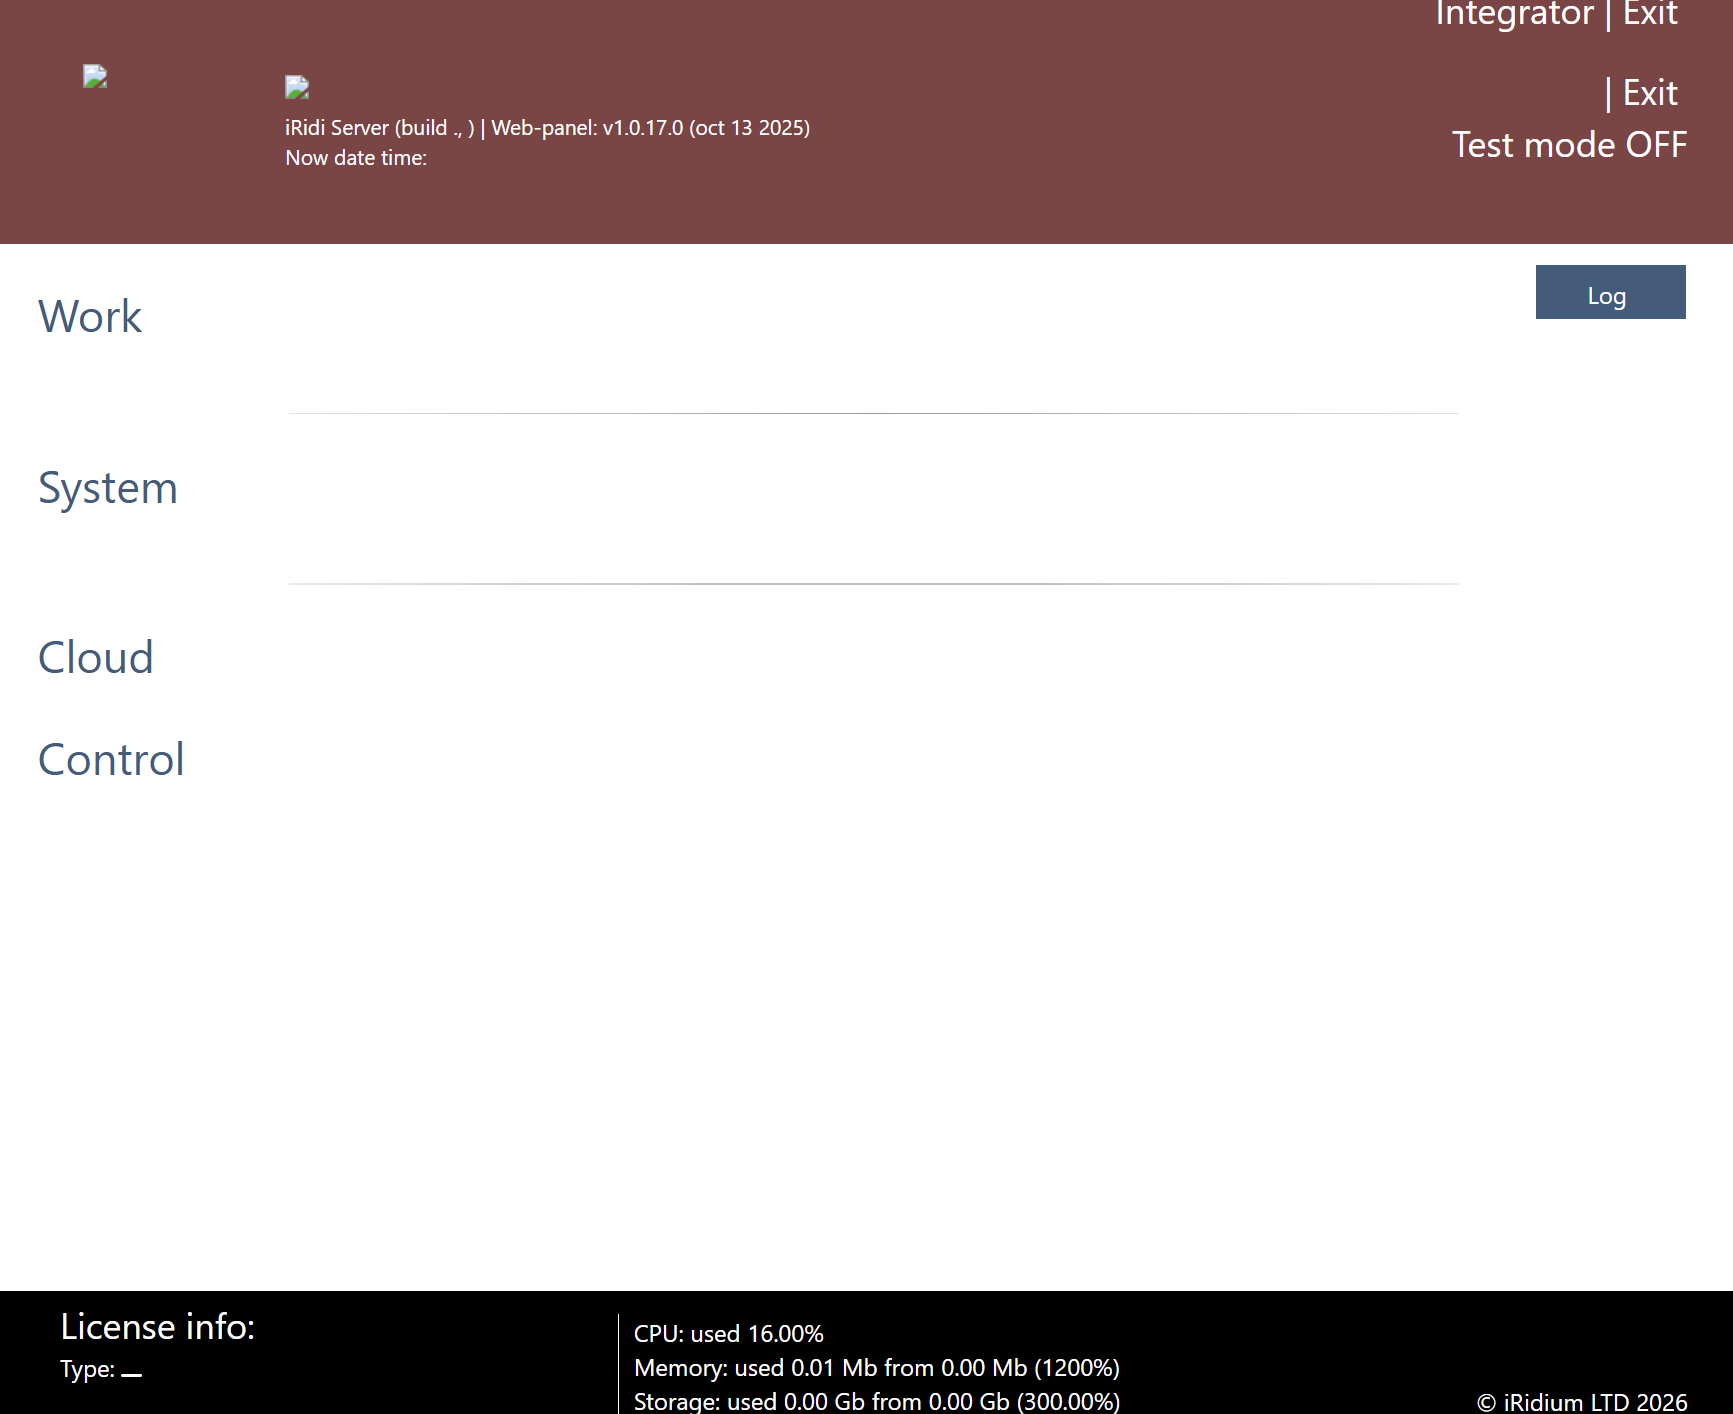The width and height of the screenshot is (1733, 1414).
Task: Click the Memory usage readout
Action: coord(876,1368)
